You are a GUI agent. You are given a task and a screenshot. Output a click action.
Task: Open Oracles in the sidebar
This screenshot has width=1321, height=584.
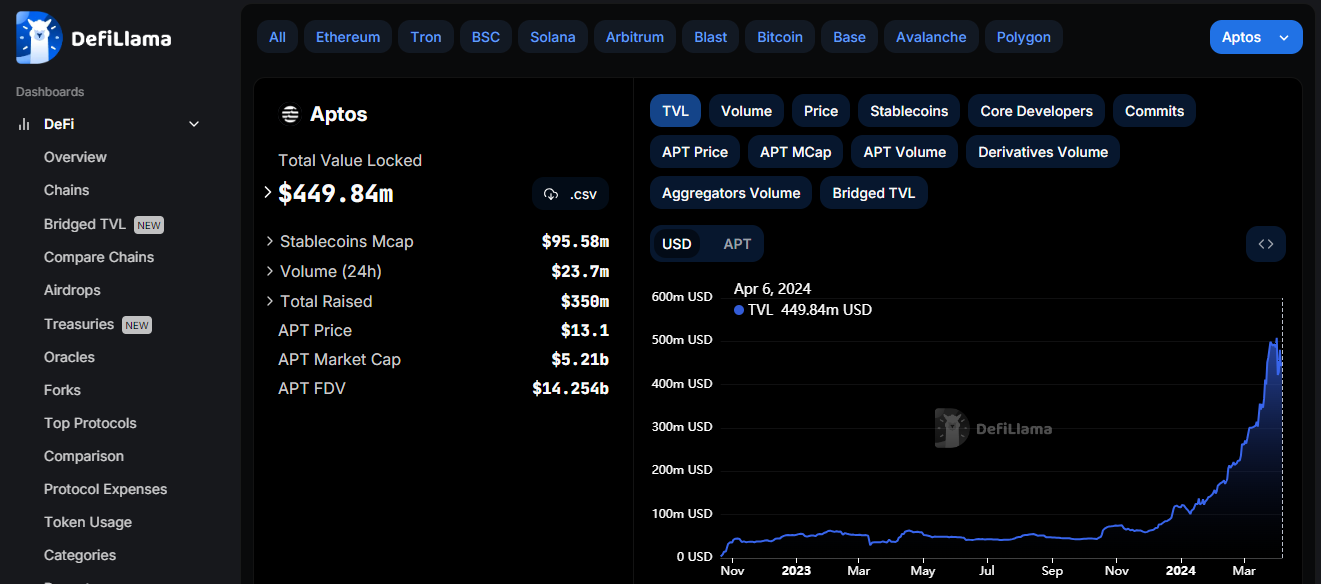click(69, 357)
